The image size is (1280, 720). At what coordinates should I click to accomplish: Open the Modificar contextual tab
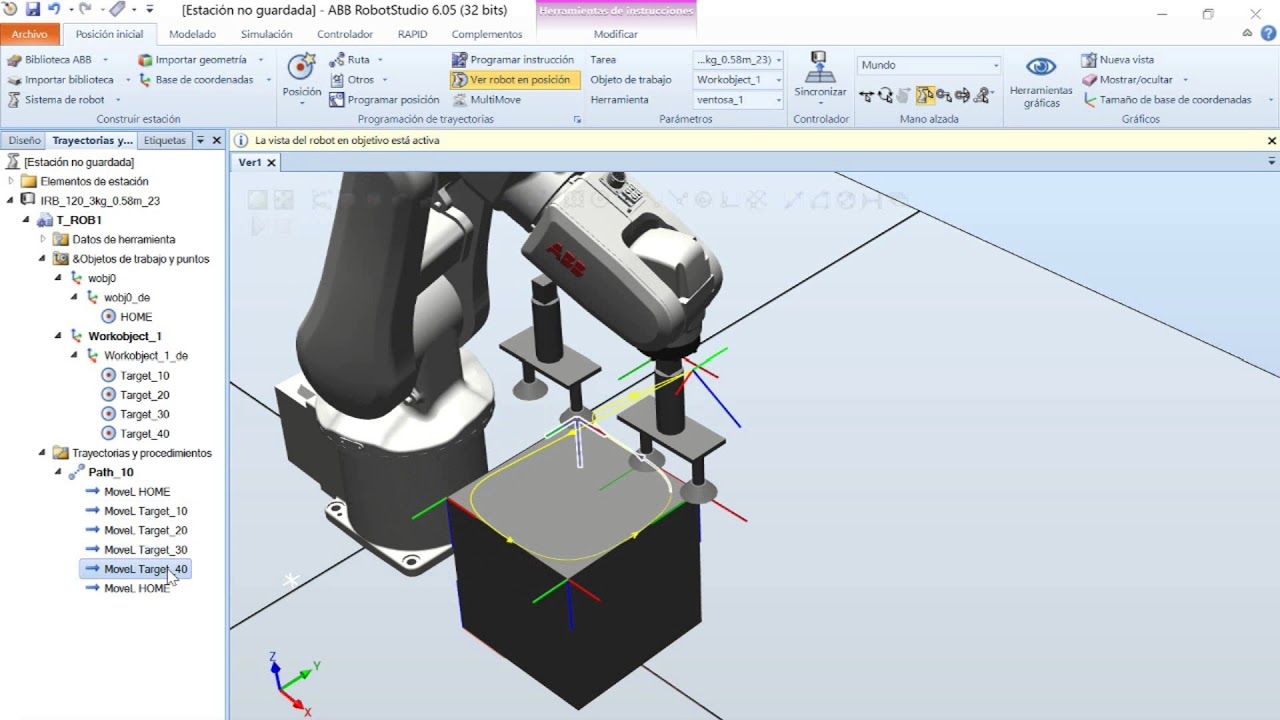(616, 34)
